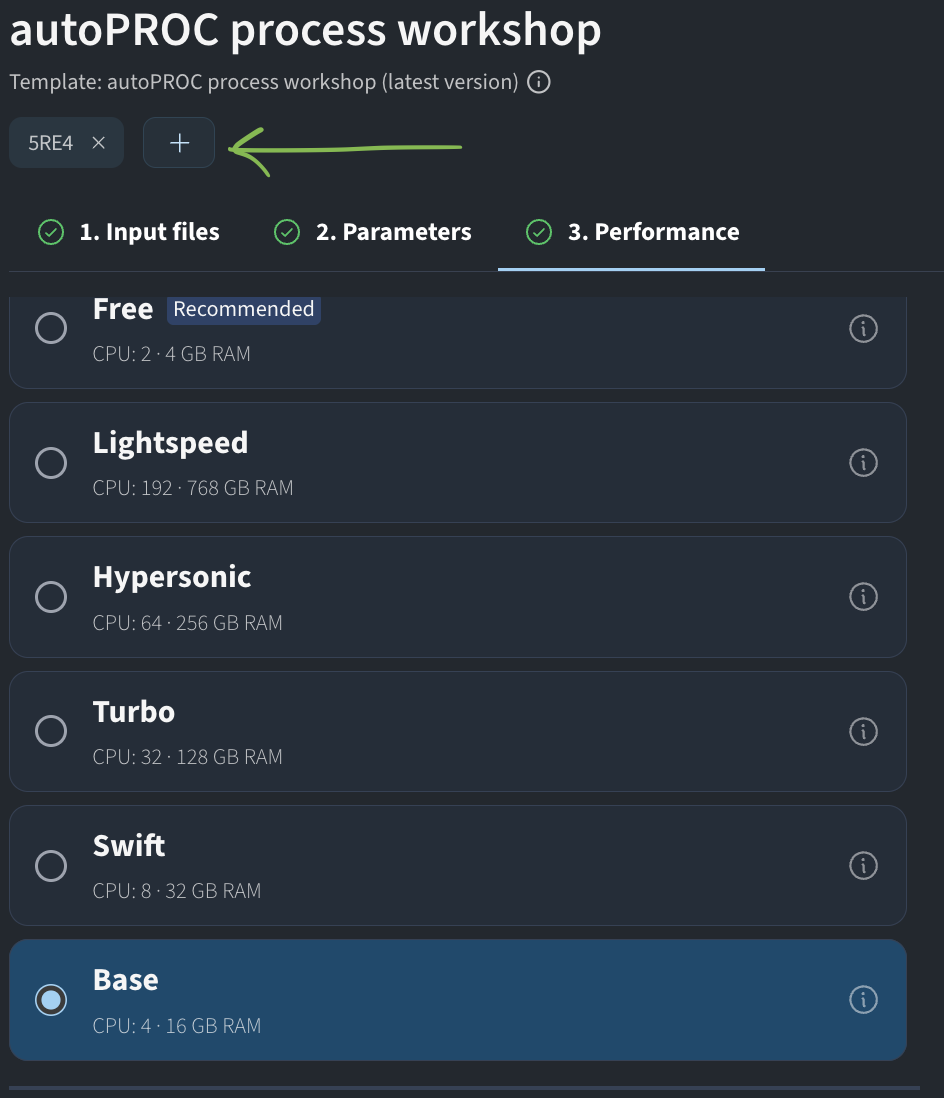The width and height of the screenshot is (944, 1098).
Task: Select the Free radio button
Action: (x=51, y=328)
